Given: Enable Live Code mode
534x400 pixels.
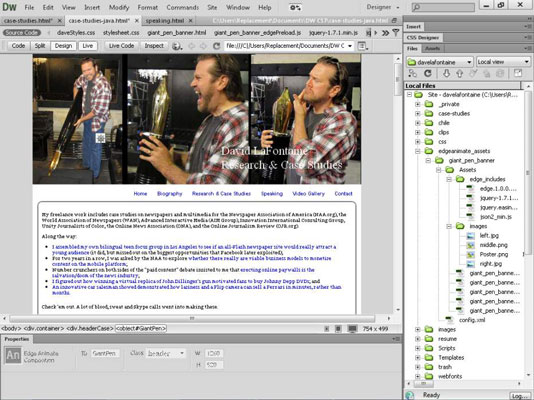Looking at the screenshot, I should (x=121, y=46).
